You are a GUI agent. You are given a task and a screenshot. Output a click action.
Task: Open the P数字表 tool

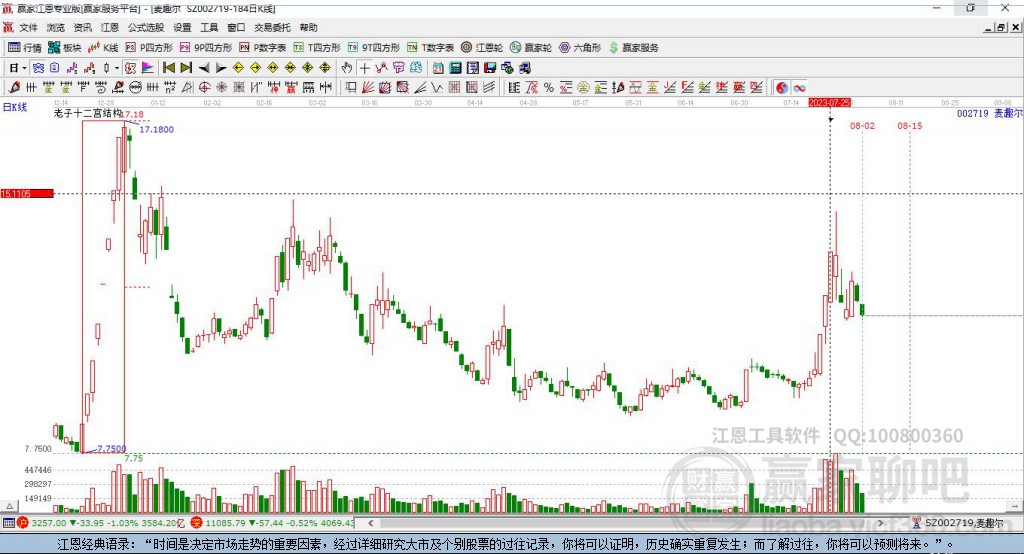point(263,48)
